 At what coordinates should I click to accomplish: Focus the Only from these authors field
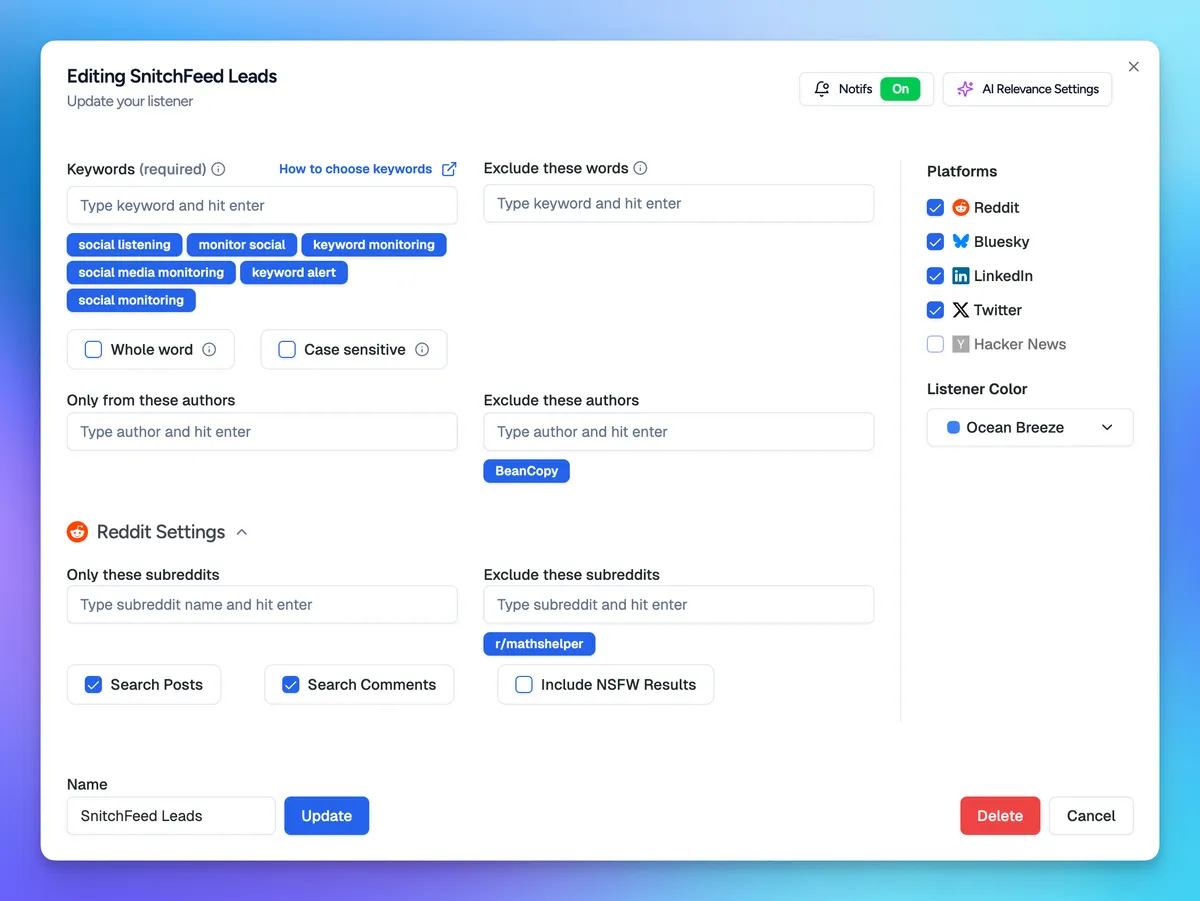coord(262,432)
